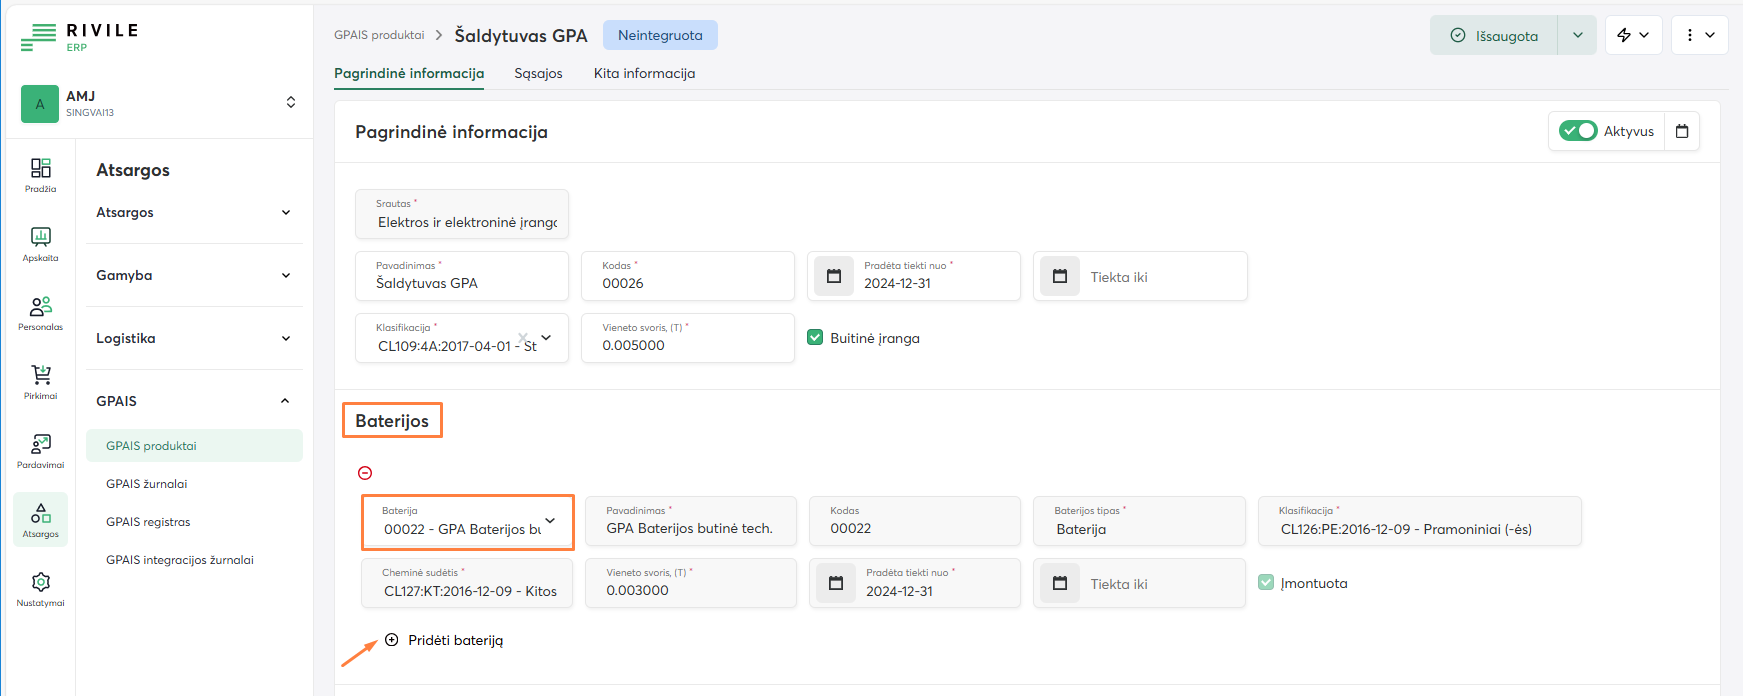Expand the Gamyba menu section
Screen dimensions: 1743x696
[193, 275]
